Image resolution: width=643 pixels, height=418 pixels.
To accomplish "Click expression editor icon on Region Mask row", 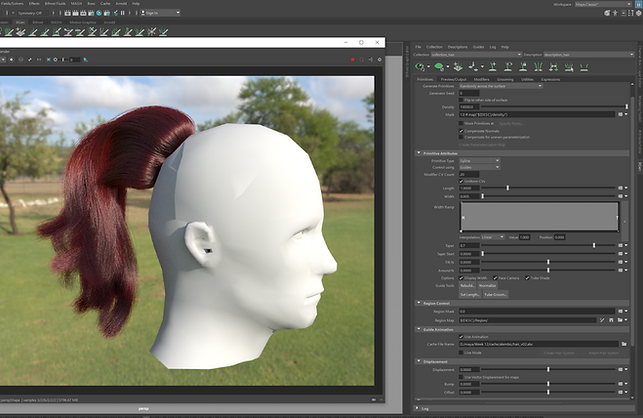I will [x=620, y=311].
